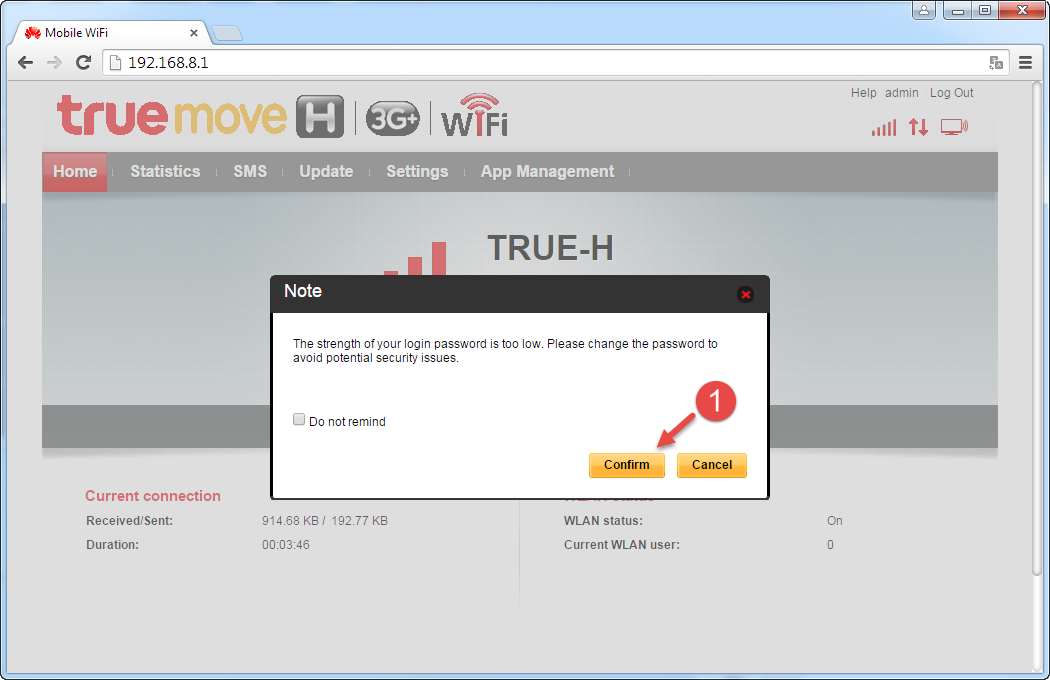Click the data transfer arrows icon

coord(918,127)
